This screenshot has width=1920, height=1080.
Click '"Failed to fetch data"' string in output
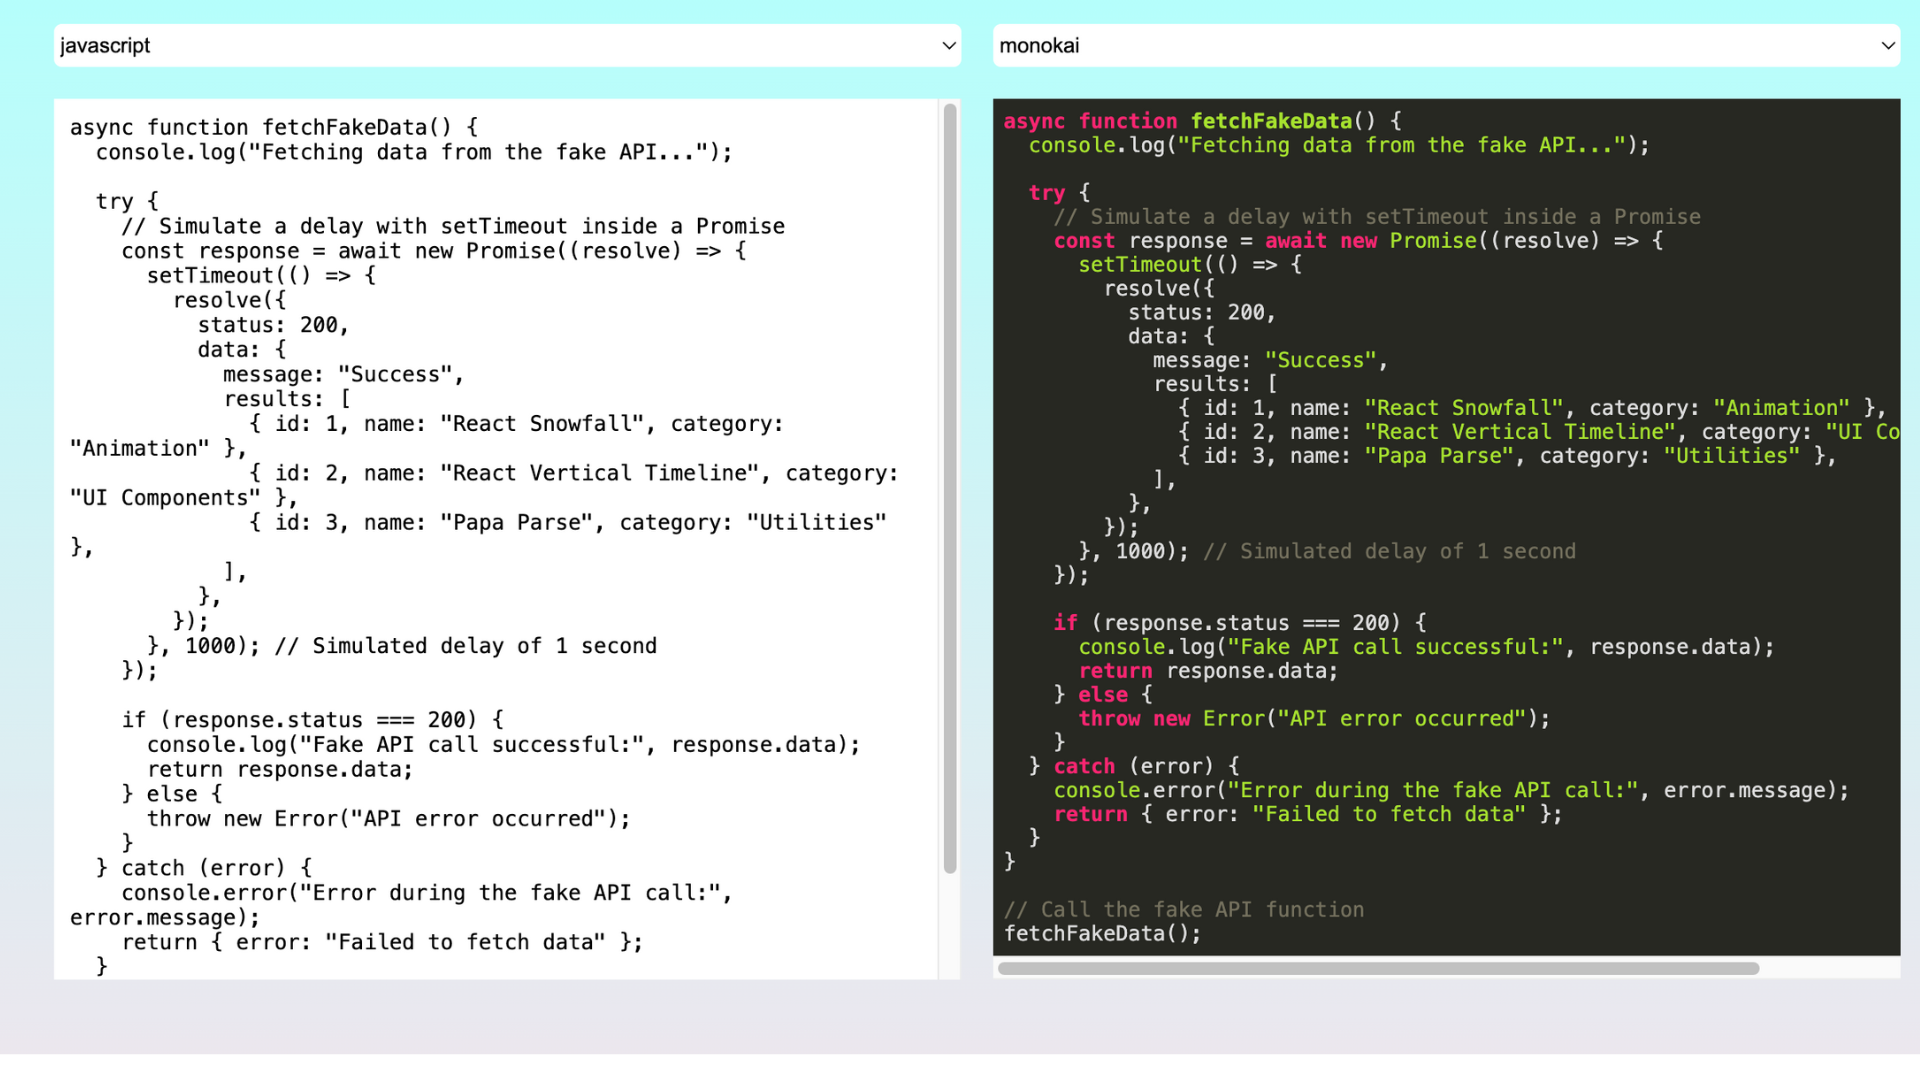click(1389, 815)
